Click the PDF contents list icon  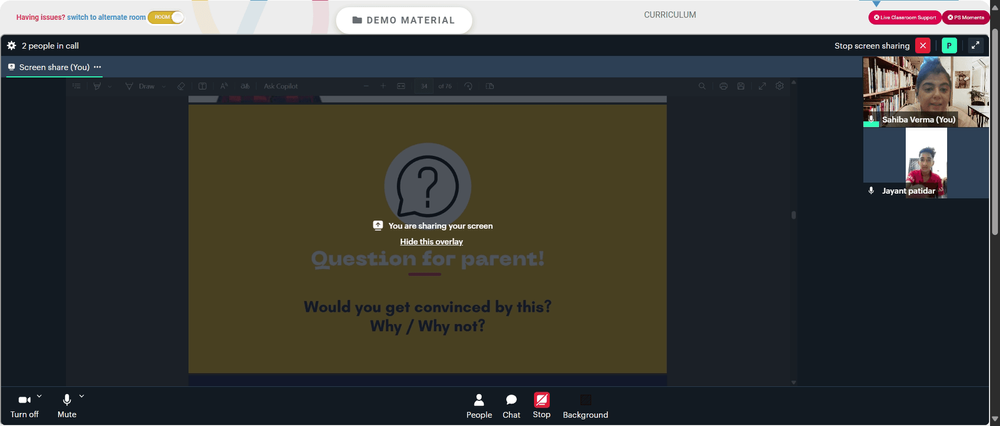(x=77, y=86)
